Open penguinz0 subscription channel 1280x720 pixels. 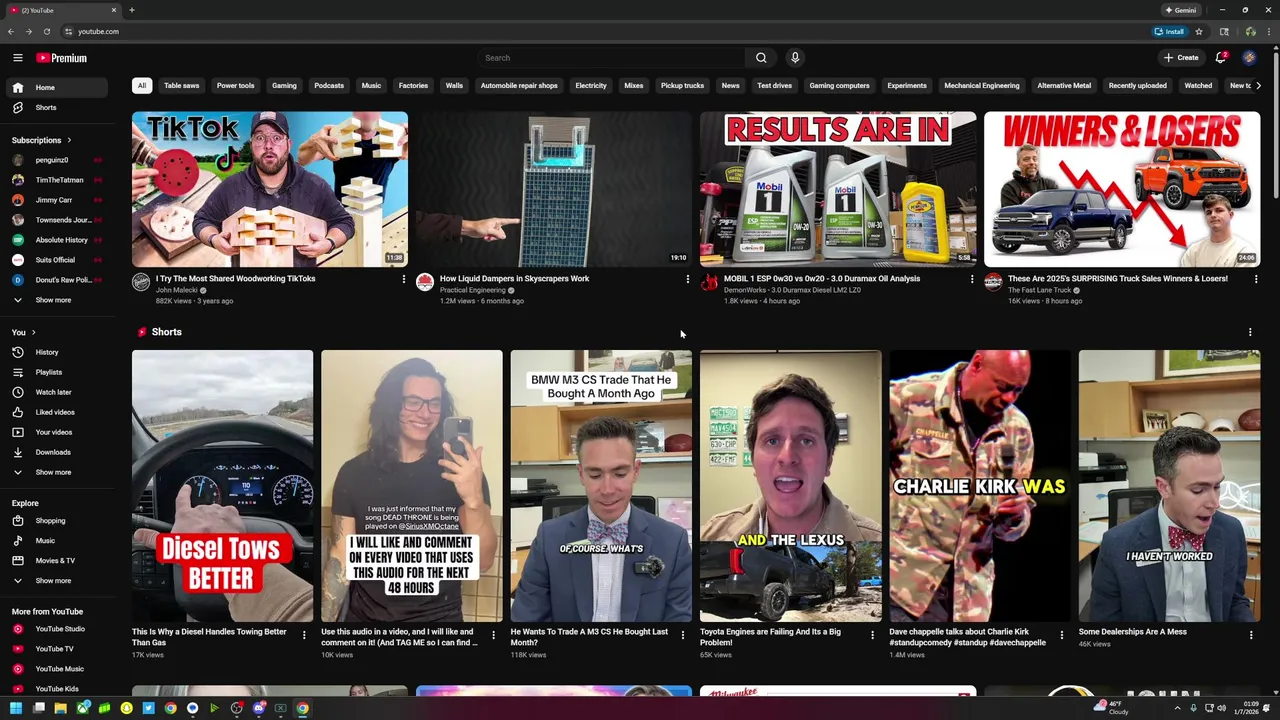click(x=56, y=160)
